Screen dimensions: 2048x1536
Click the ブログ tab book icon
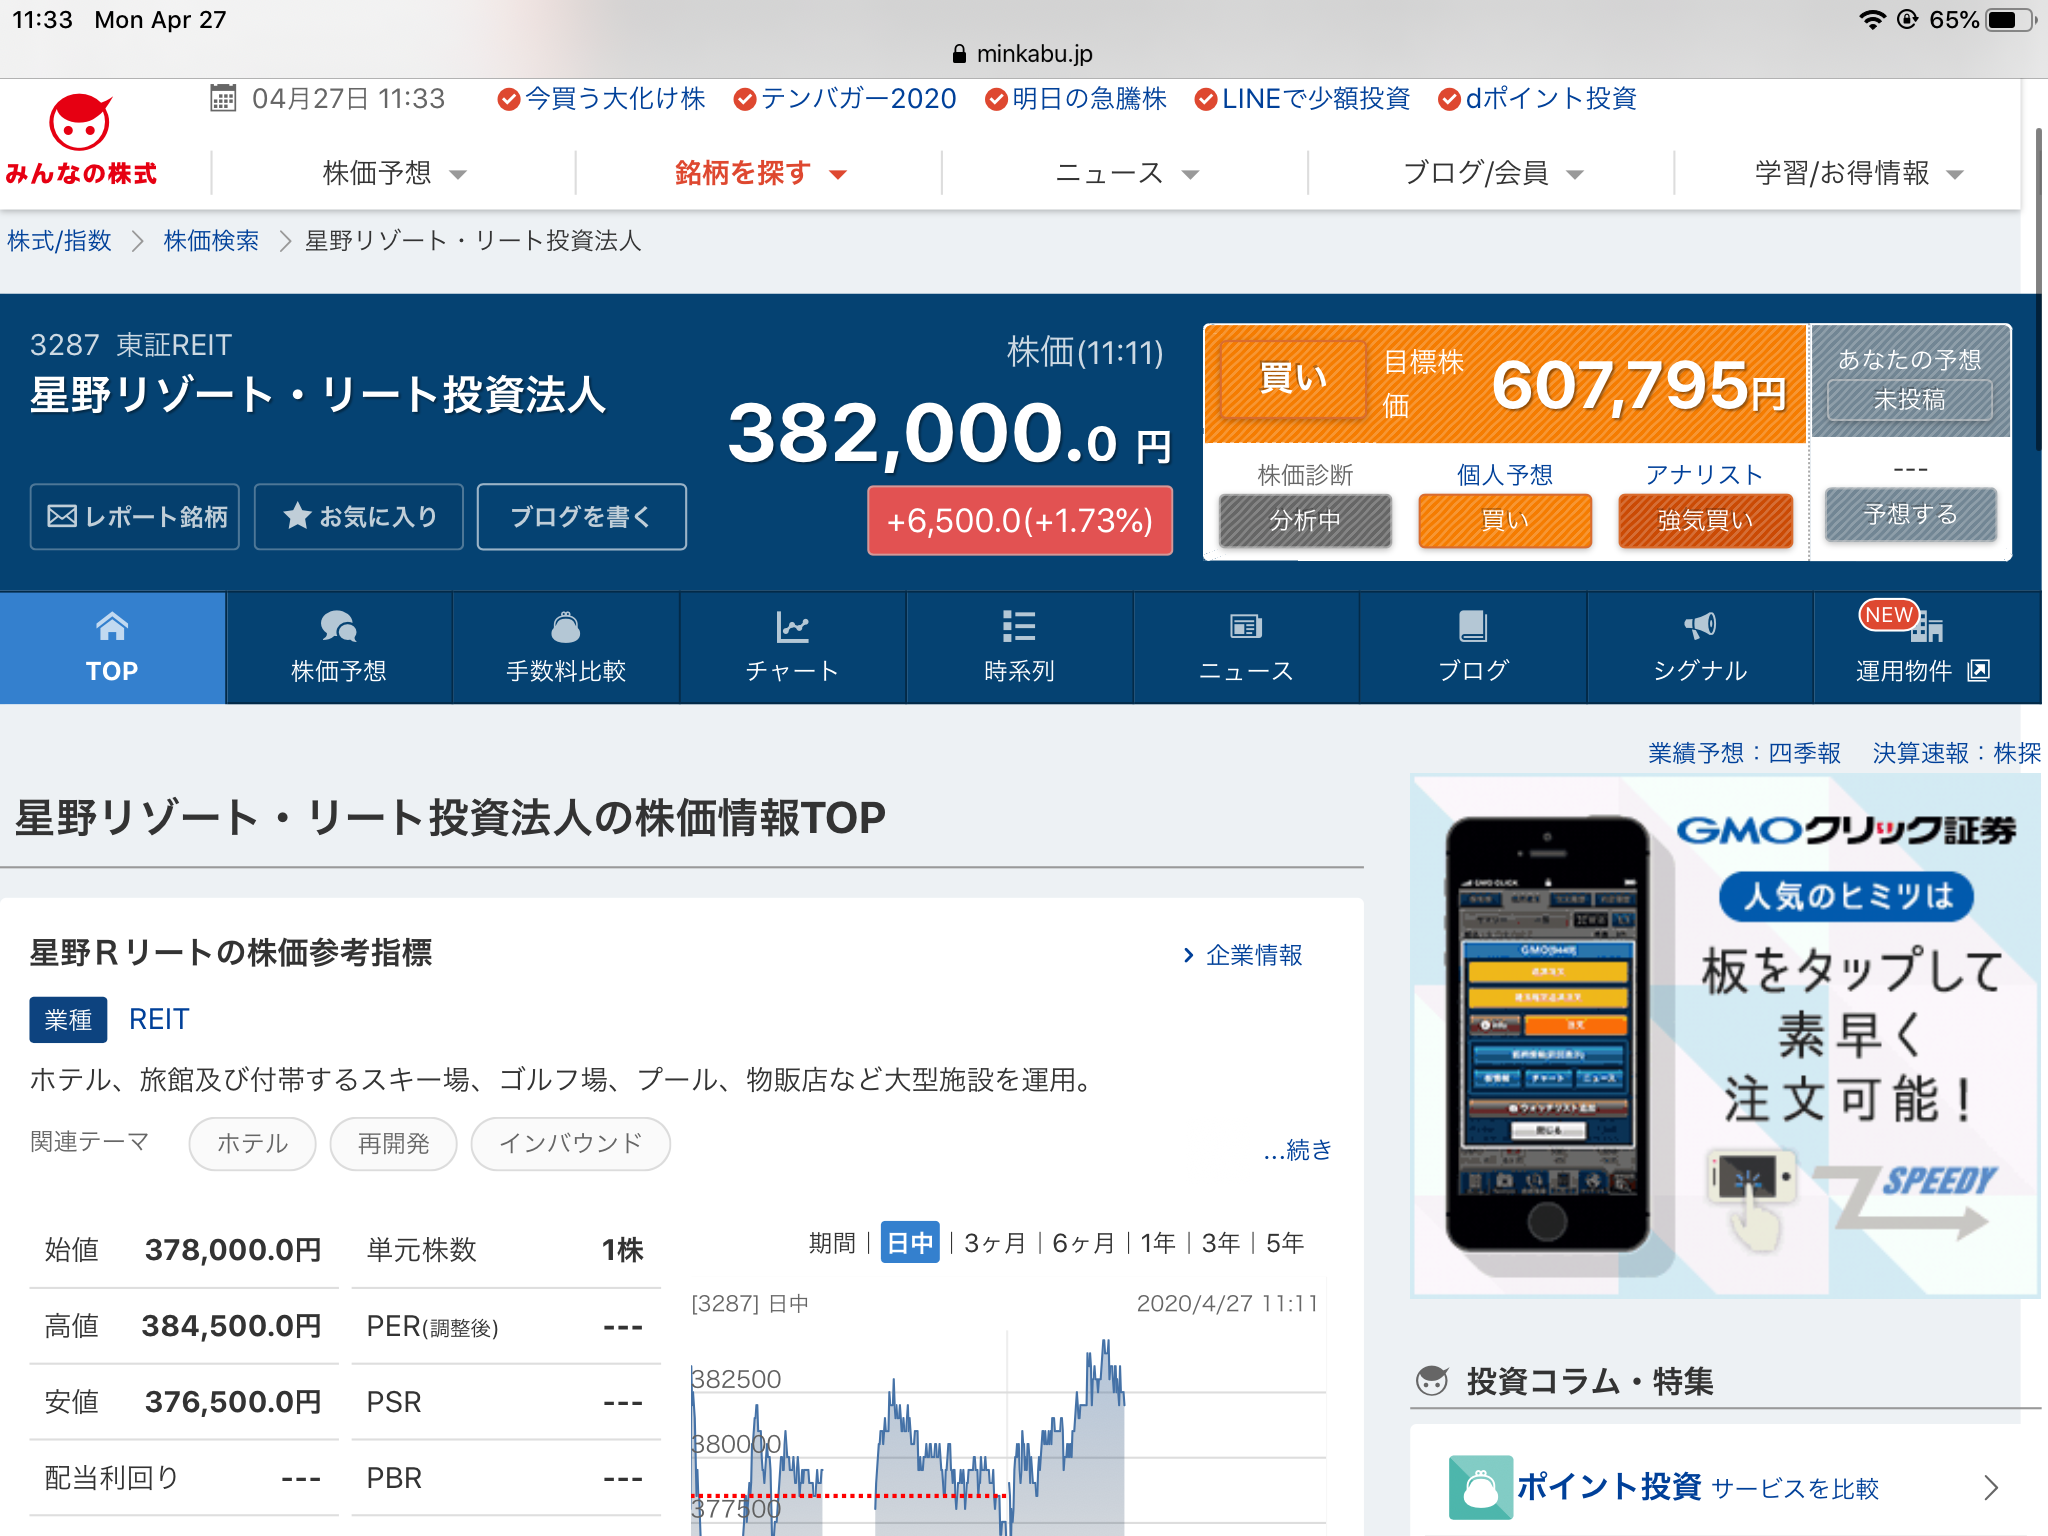point(1473,627)
